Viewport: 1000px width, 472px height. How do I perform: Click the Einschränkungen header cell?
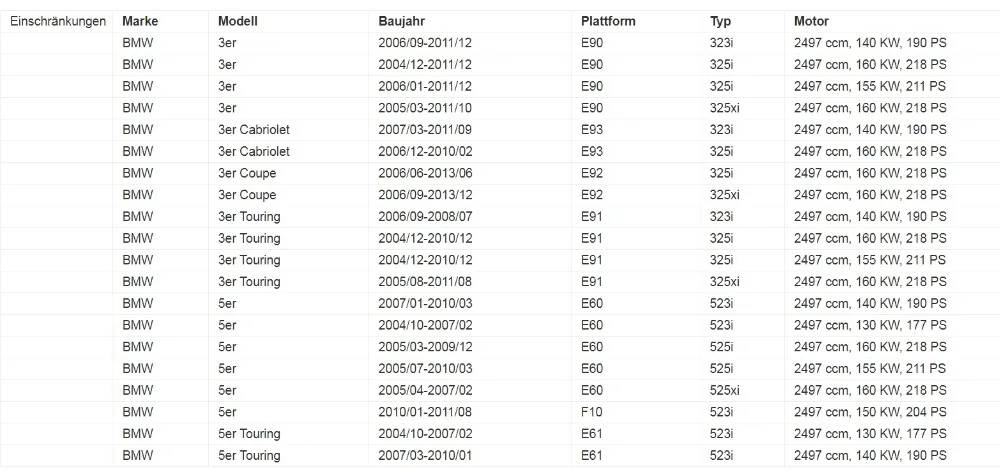click(x=57, y=21)
